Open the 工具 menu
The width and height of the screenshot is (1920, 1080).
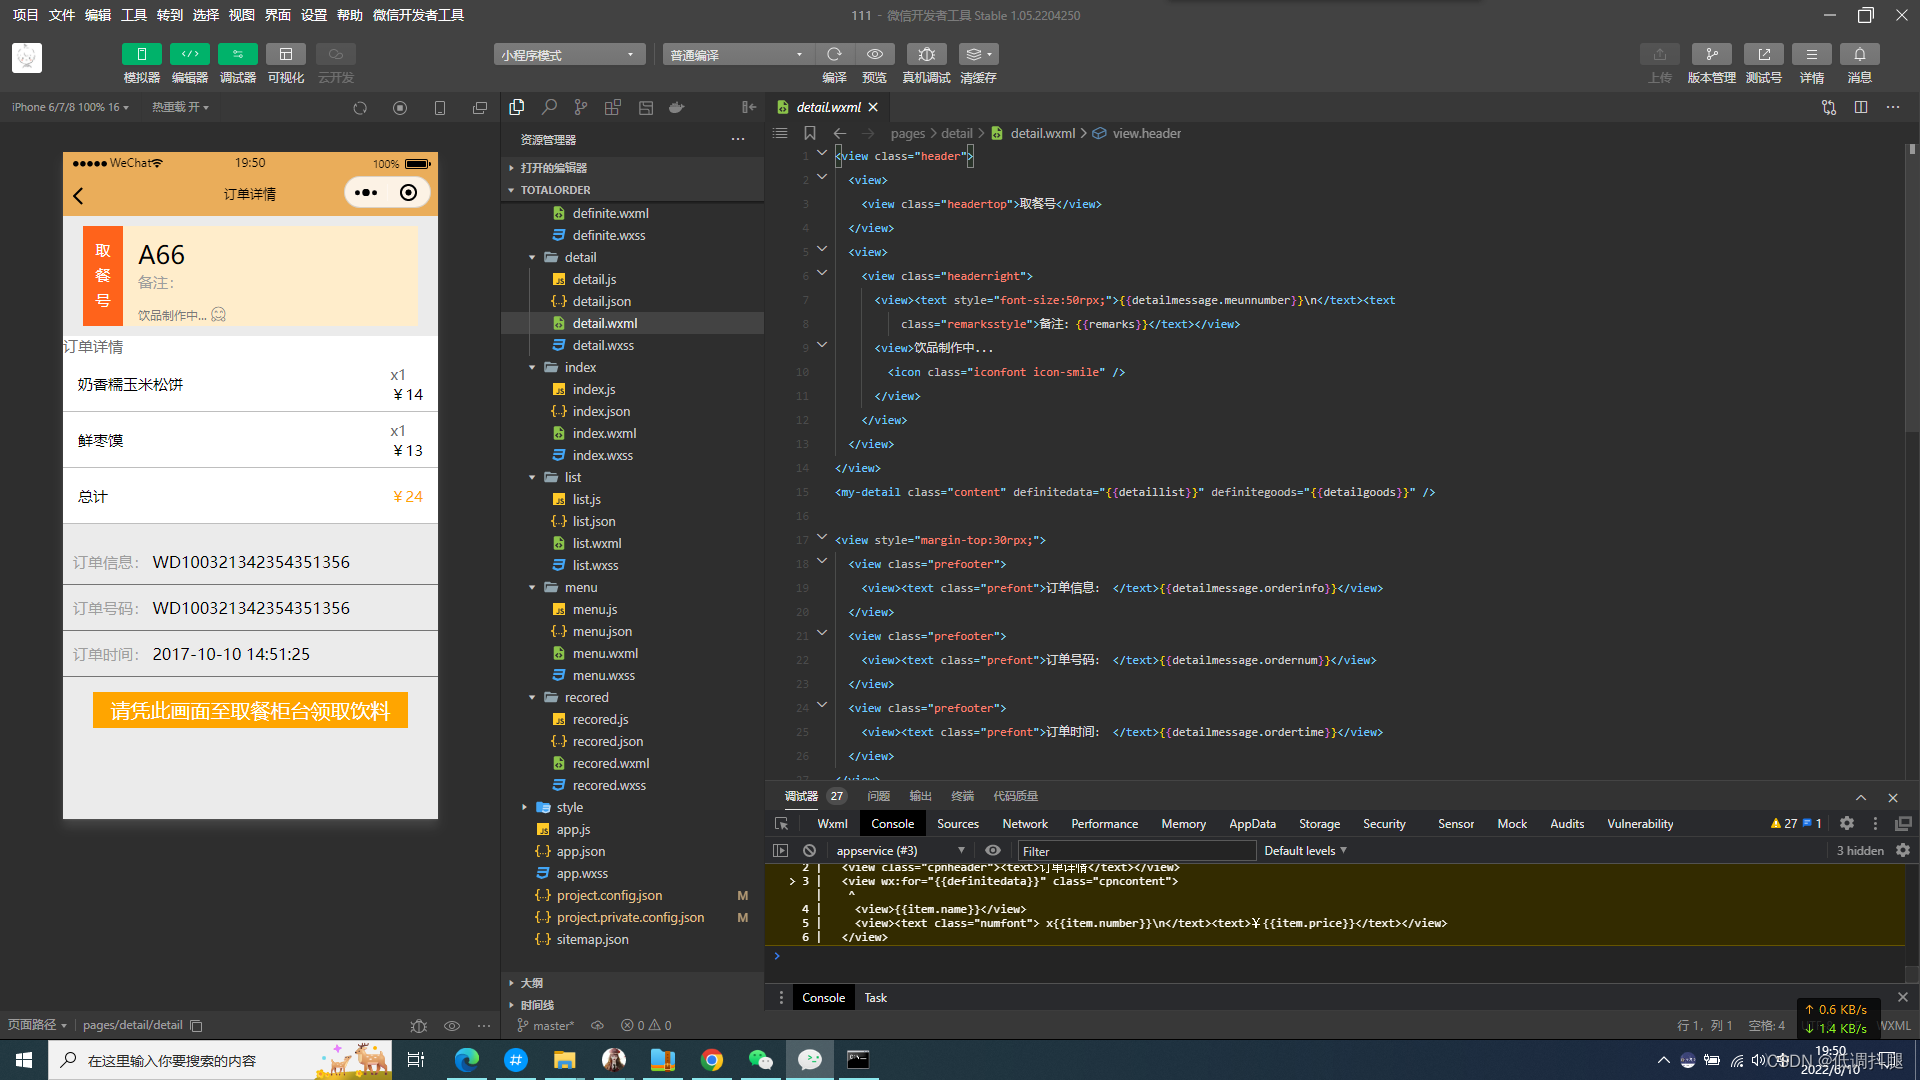[x=133, y=15]
